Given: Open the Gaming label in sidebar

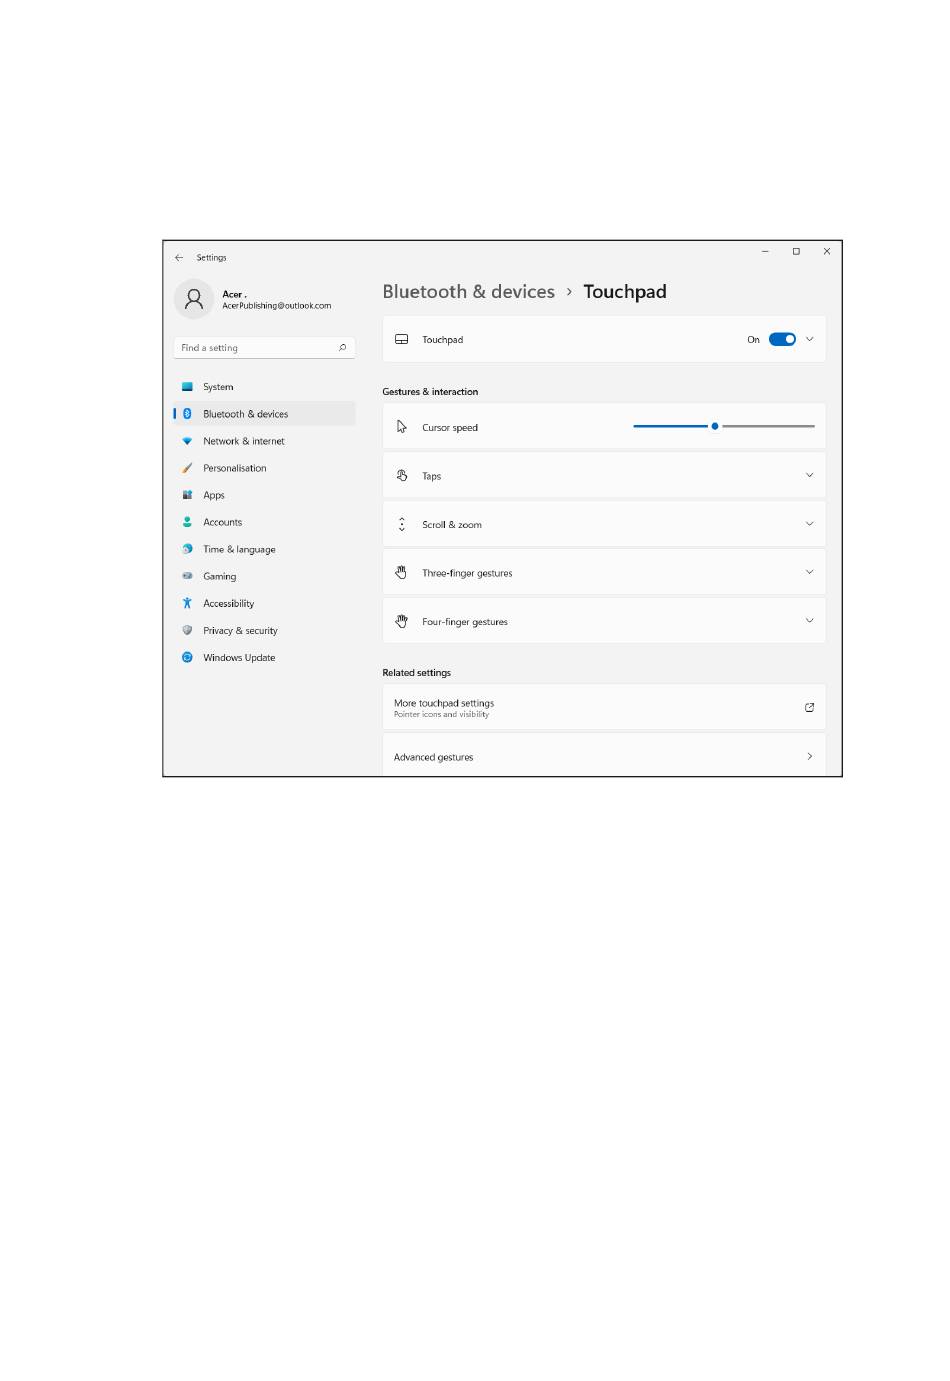Looking at the screenshot, I should 220,577.
